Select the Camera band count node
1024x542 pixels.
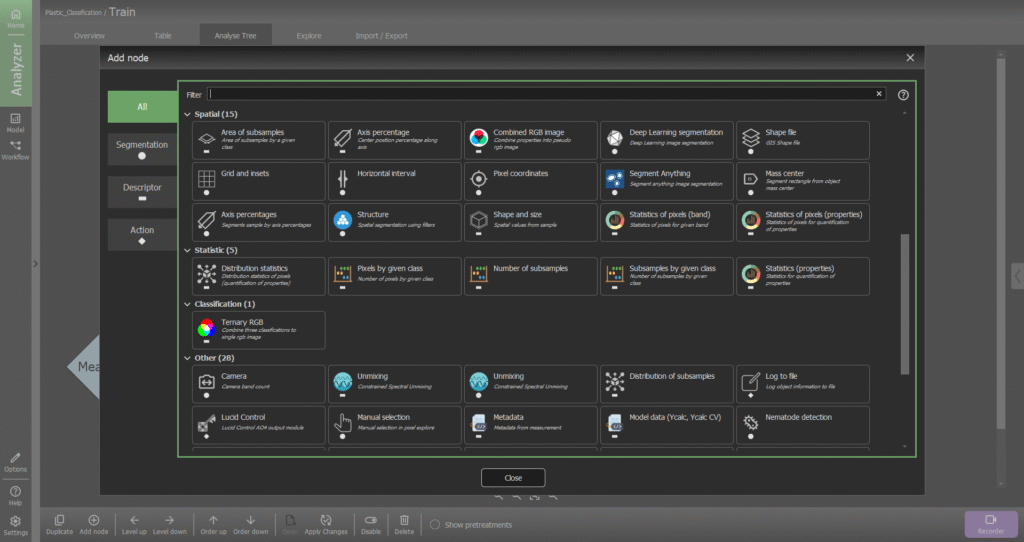(259, 383)
